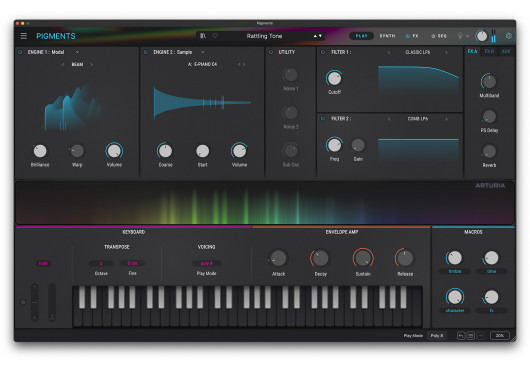The image size is (530, 371).
Task: Click the SEQ power icon in top tabs
Action: pos(433,36)
